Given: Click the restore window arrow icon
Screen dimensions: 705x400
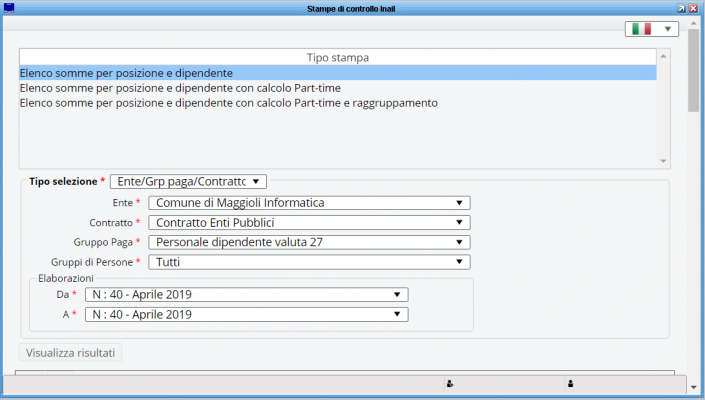Looking at the screenshot, I should [682, 9].
